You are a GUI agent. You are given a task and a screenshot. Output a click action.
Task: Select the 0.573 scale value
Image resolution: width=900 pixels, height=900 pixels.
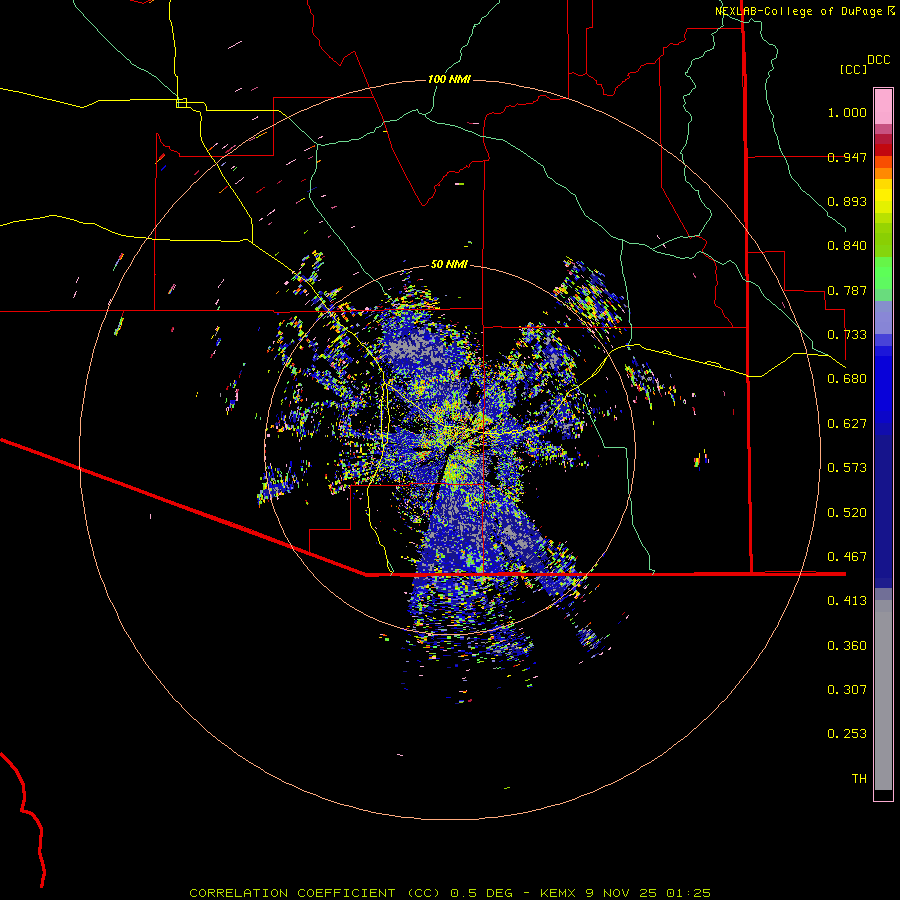[x=847, y=468]
